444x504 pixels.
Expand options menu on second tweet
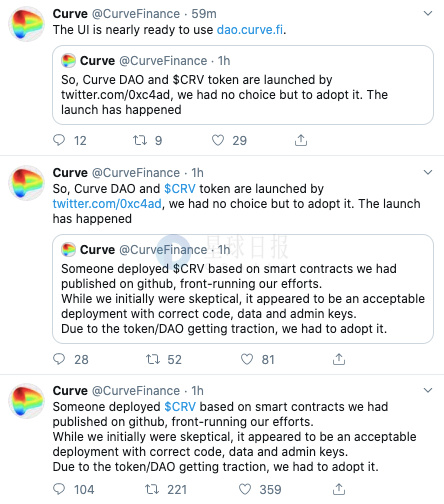pos(428,172)
